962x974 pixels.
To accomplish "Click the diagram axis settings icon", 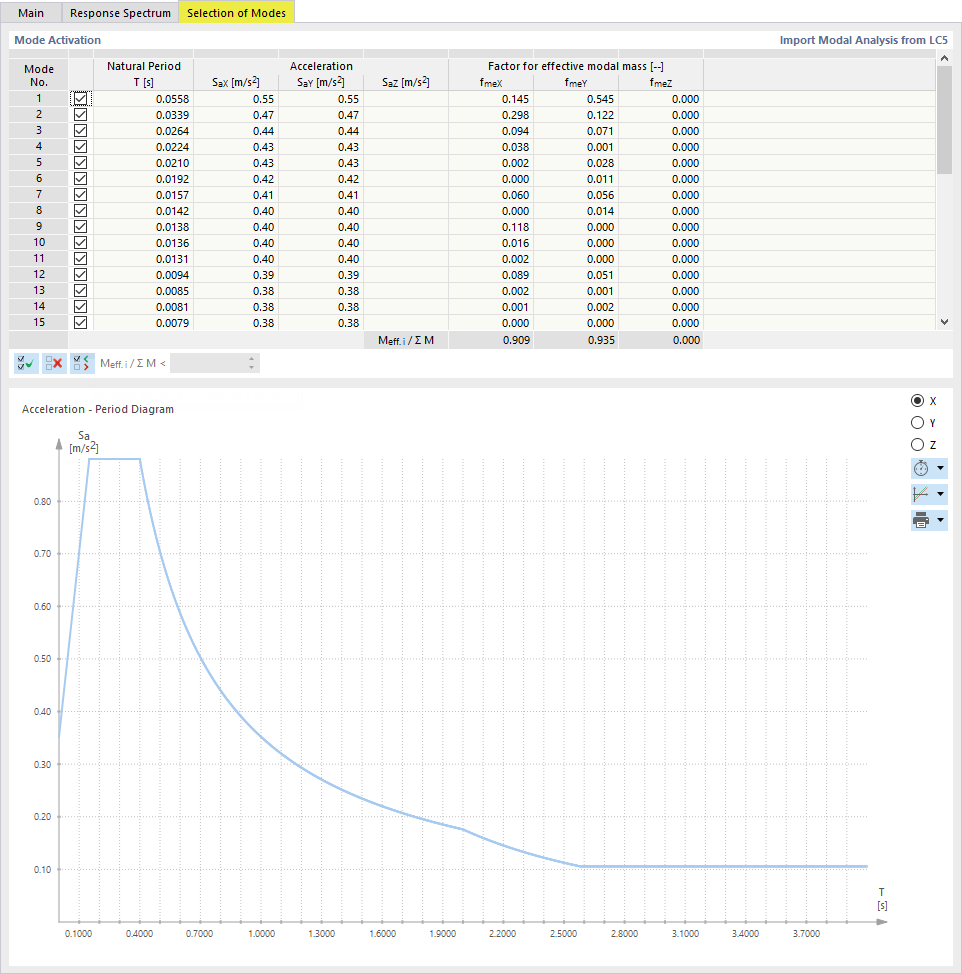I will pos(923,494).
